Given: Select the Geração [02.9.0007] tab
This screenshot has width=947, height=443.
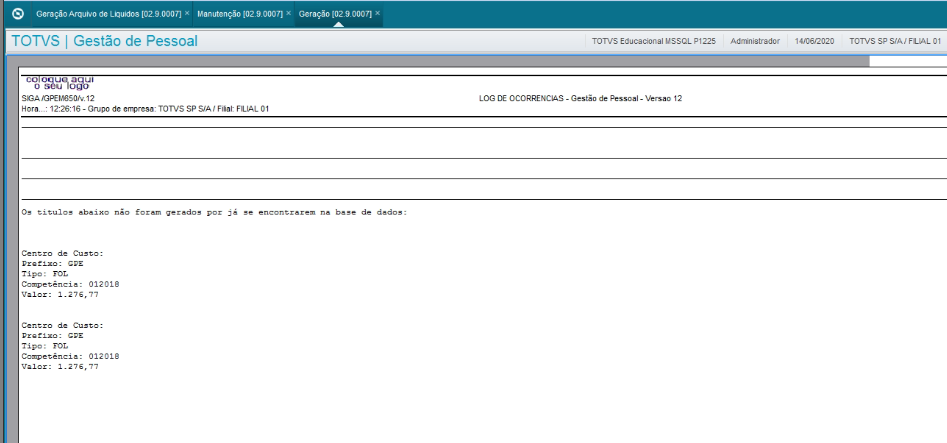Looking at the screenshot, I should coord(335,13).
